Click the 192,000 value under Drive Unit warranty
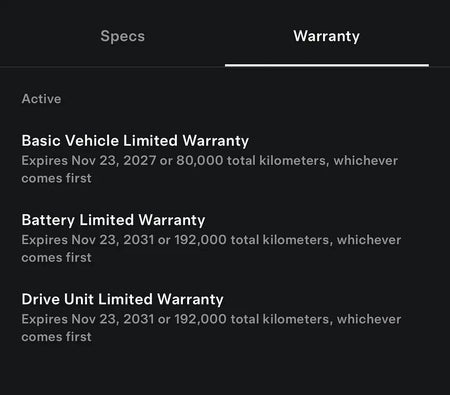 (200, 319)
